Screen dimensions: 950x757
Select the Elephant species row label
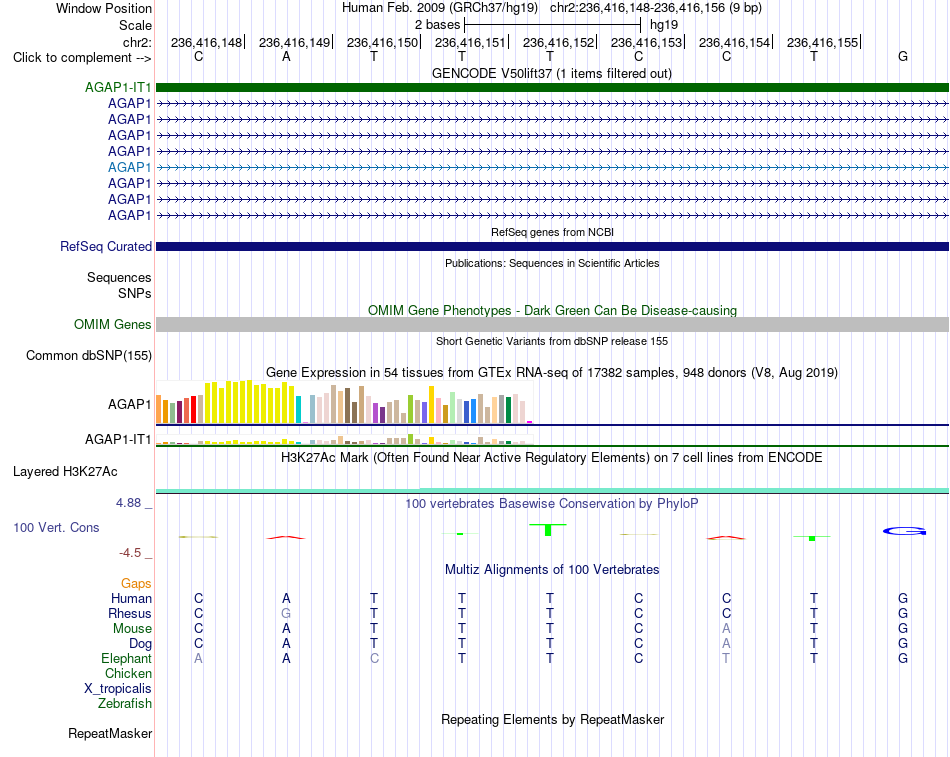pos(126,659)
